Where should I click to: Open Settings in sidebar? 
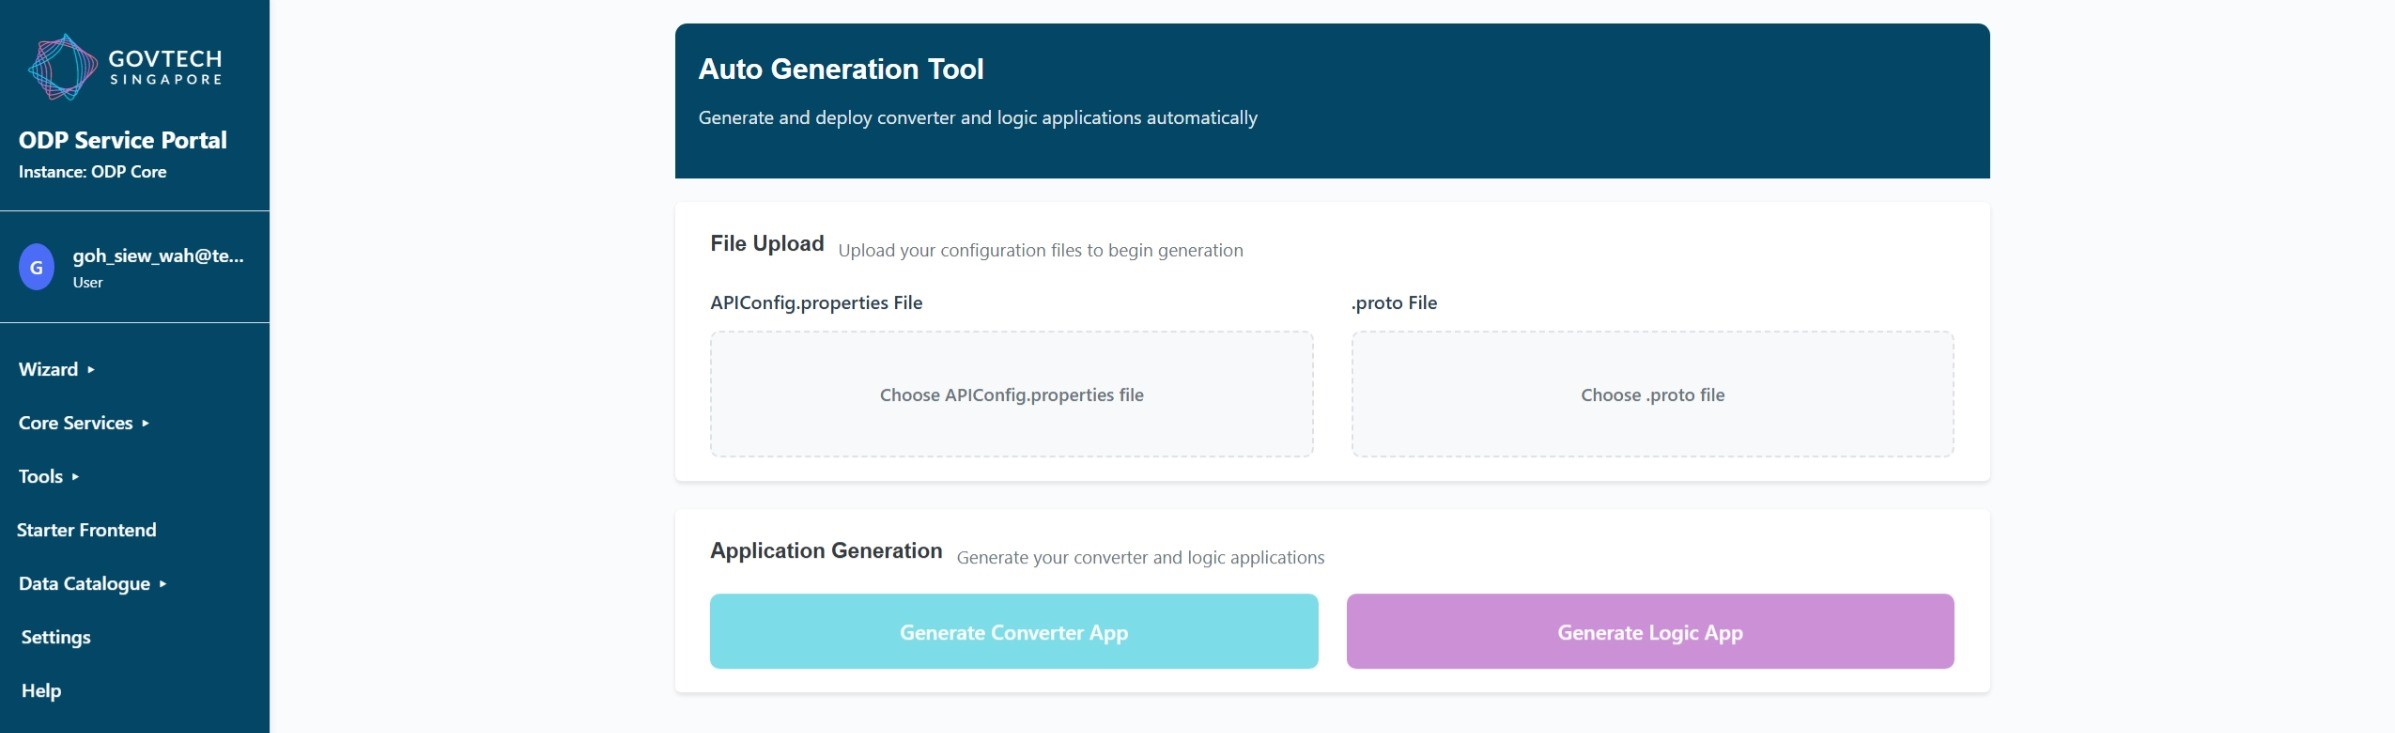[56, 637]
